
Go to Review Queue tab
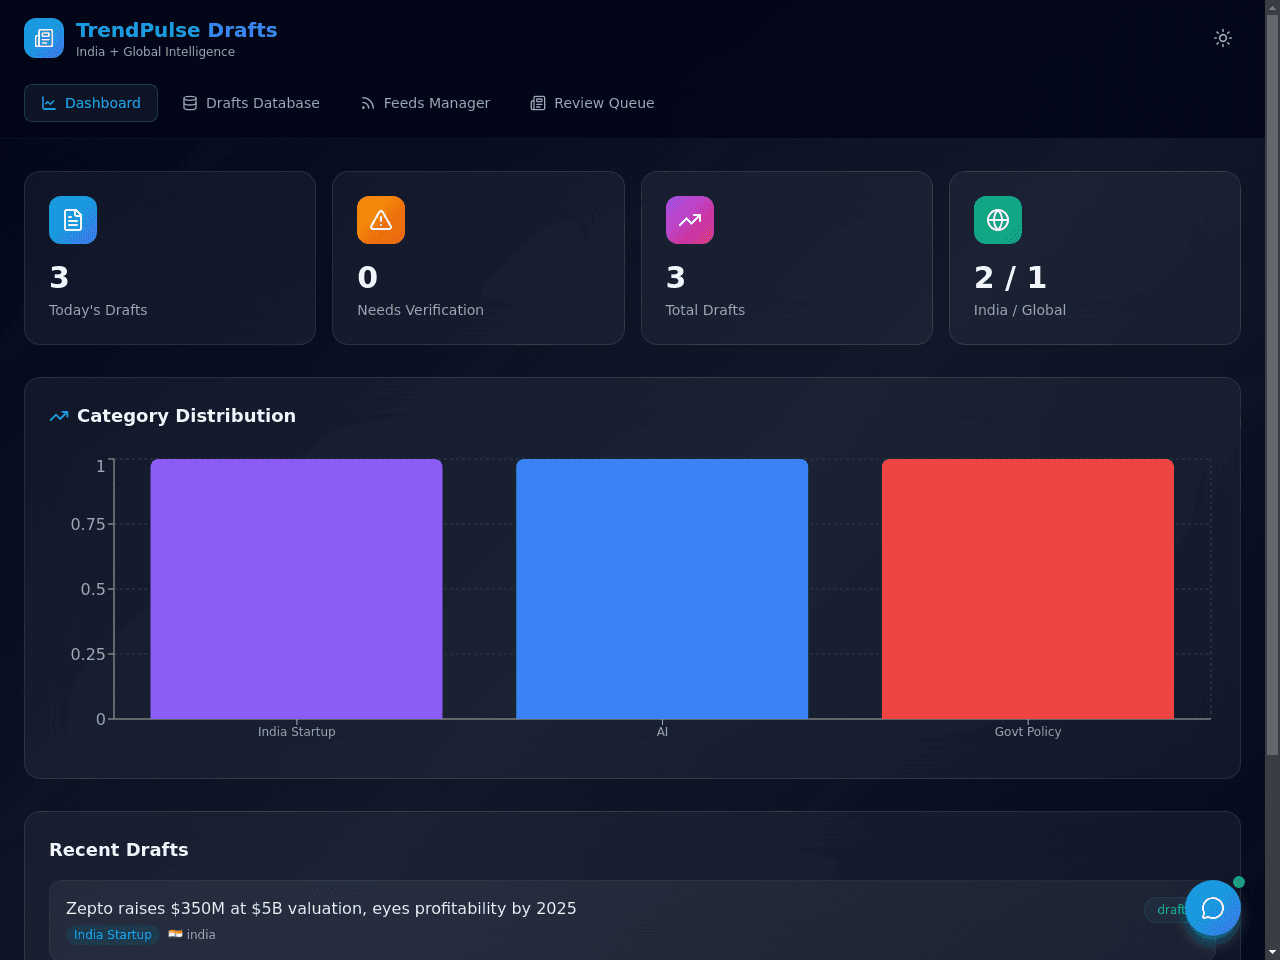pyautogui.click(x=592, y=103)
